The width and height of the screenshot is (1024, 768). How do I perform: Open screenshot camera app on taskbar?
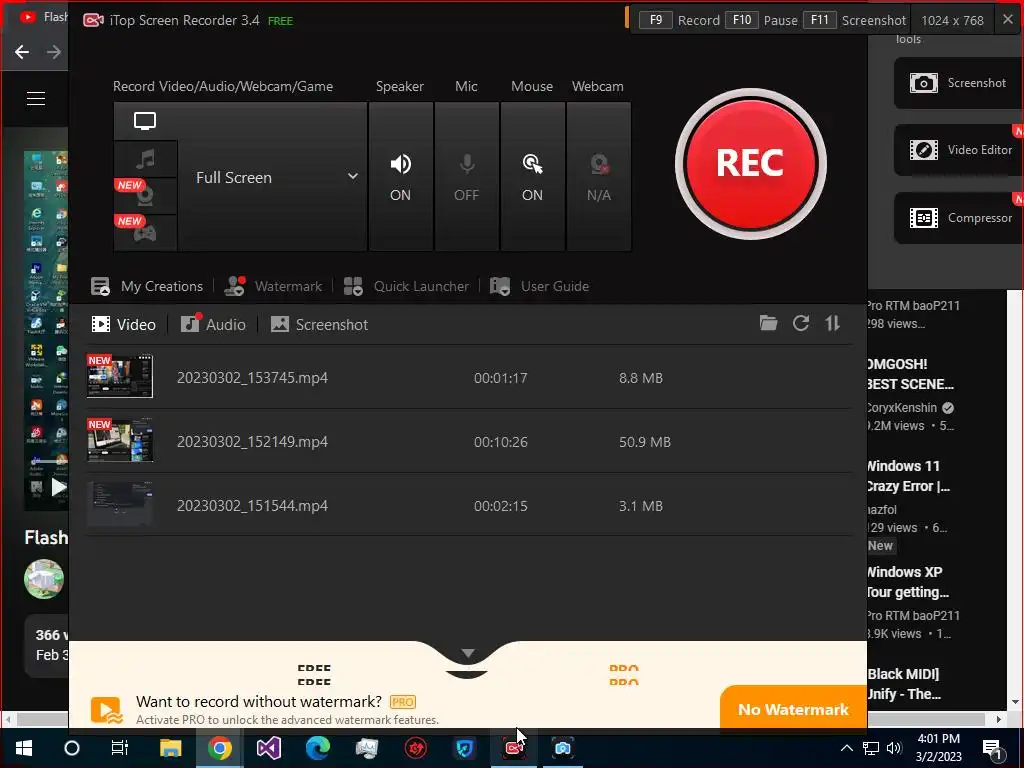[x=562, y=748]
